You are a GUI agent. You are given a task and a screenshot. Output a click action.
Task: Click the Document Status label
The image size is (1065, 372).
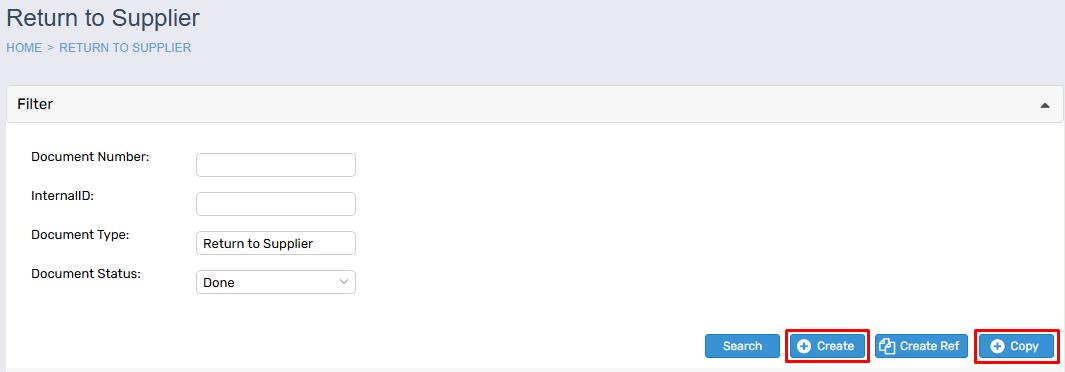[86, 274]
